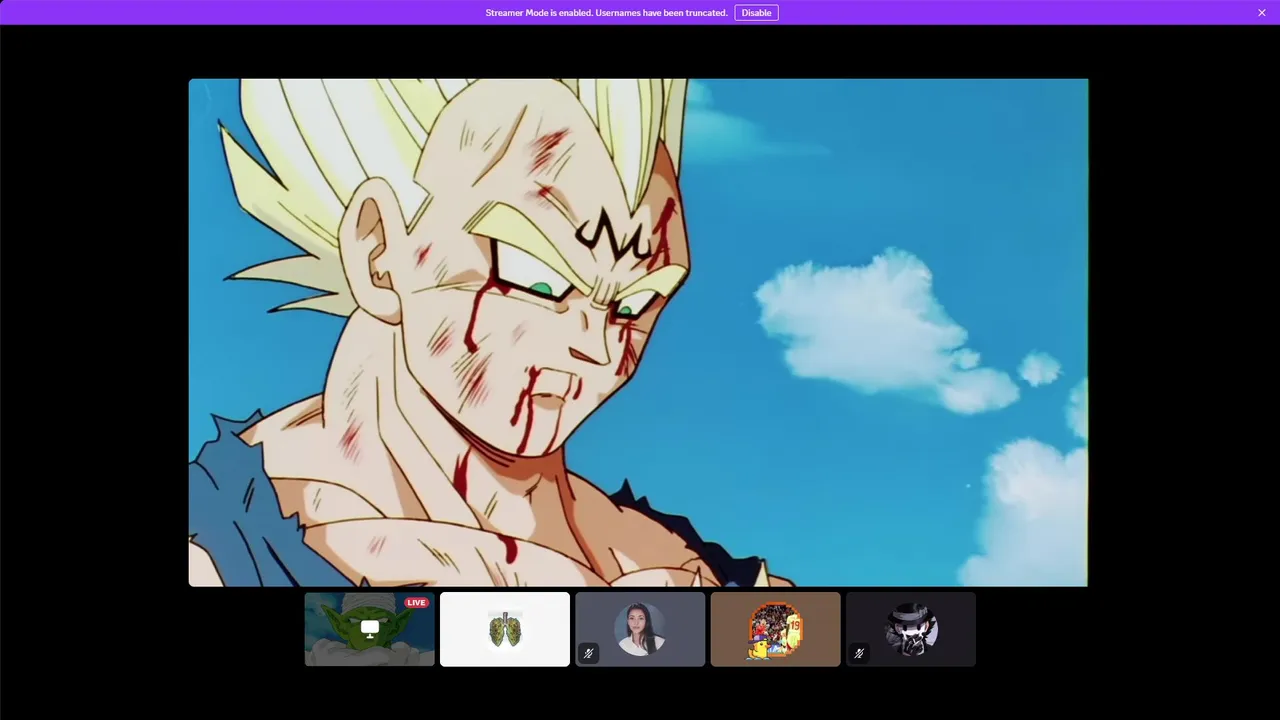This screenshot has height=720, width=1280.
Task: Click the 'Streamer Mode is enabled' banner text
Action: (606, 13)
